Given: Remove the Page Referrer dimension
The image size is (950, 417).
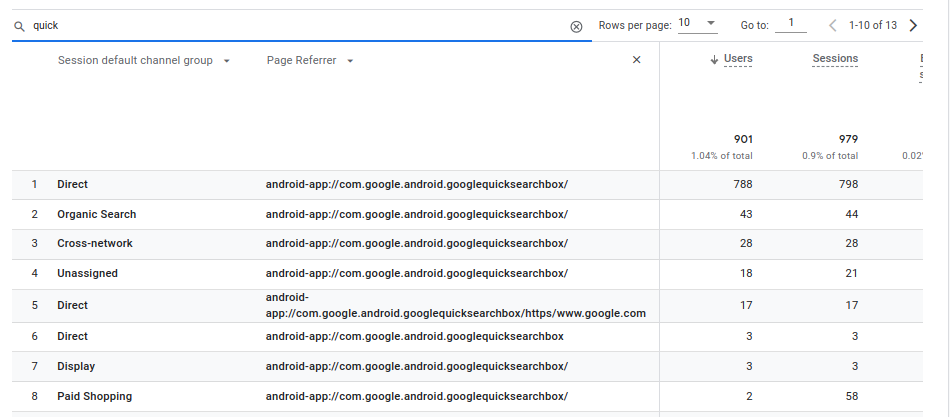Looking at the screenshot, I should pos(637,60).
